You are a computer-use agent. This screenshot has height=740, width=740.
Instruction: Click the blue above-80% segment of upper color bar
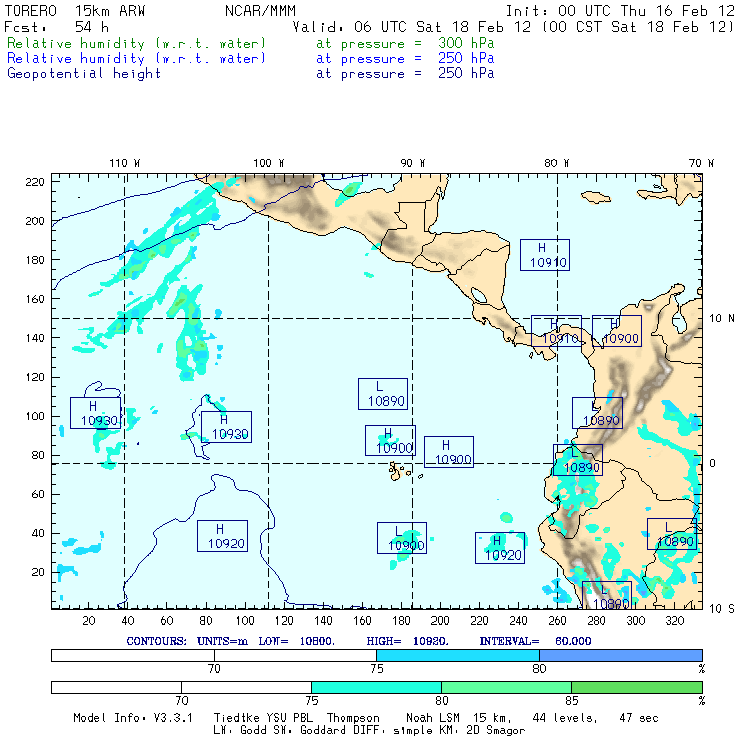tap(621, 655)
